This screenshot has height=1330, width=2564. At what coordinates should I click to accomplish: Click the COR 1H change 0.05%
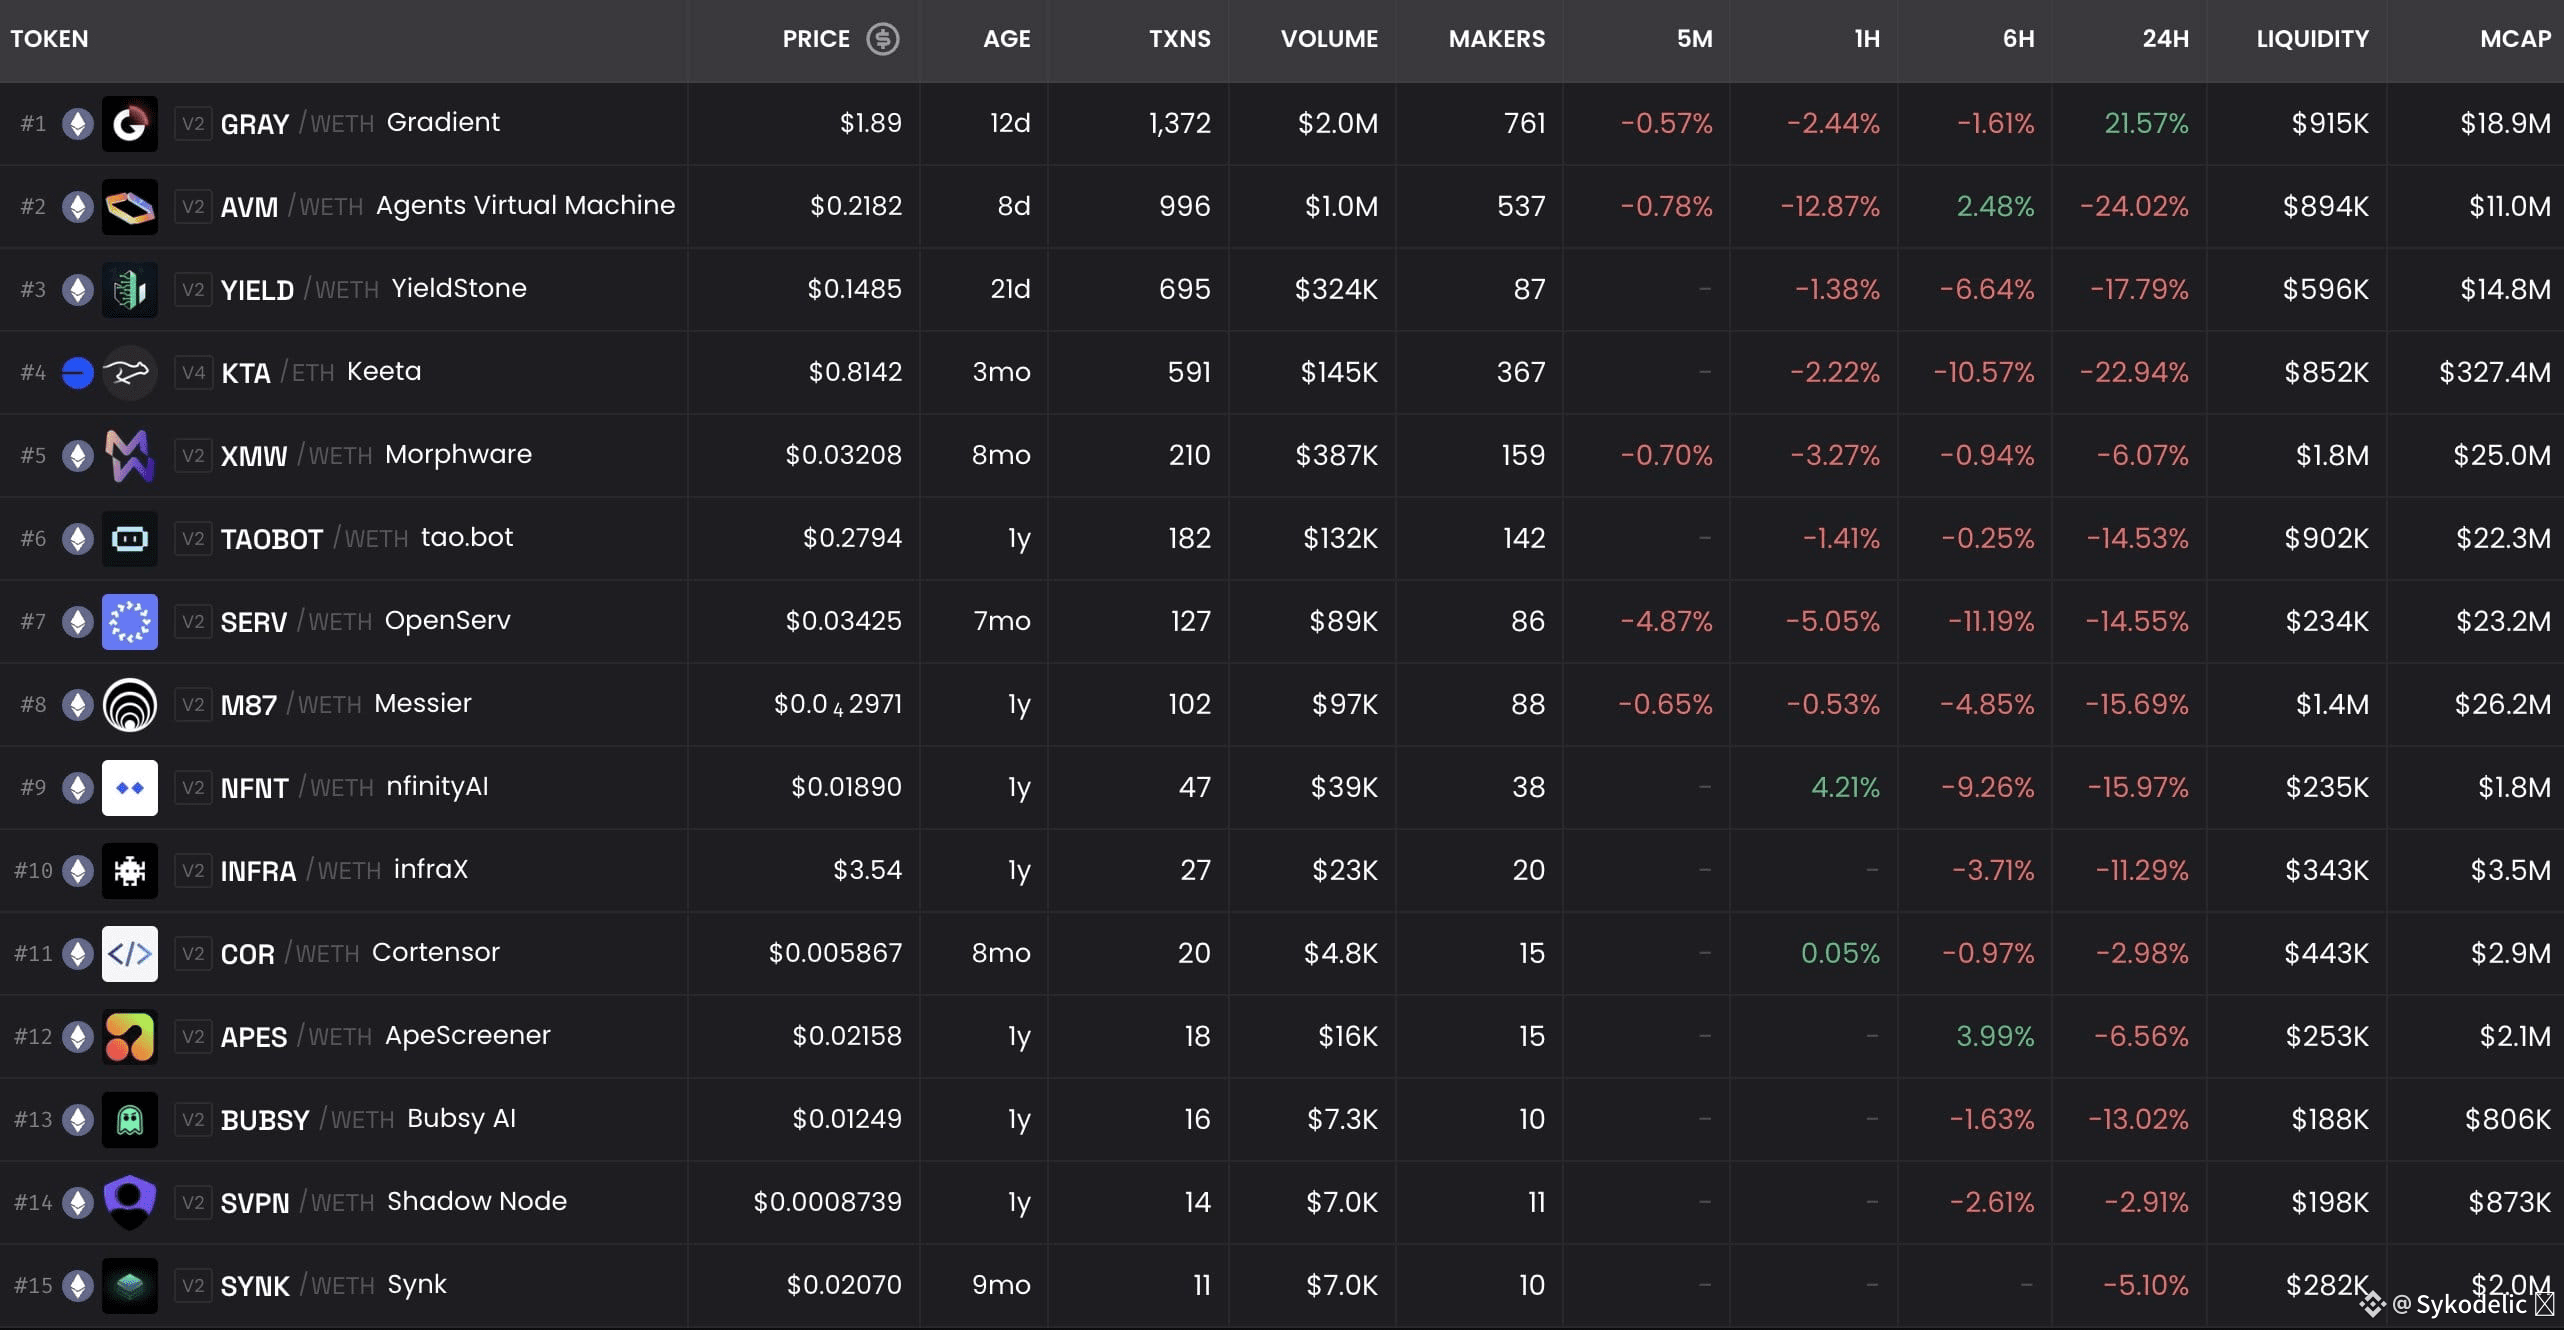[1840, 953]
